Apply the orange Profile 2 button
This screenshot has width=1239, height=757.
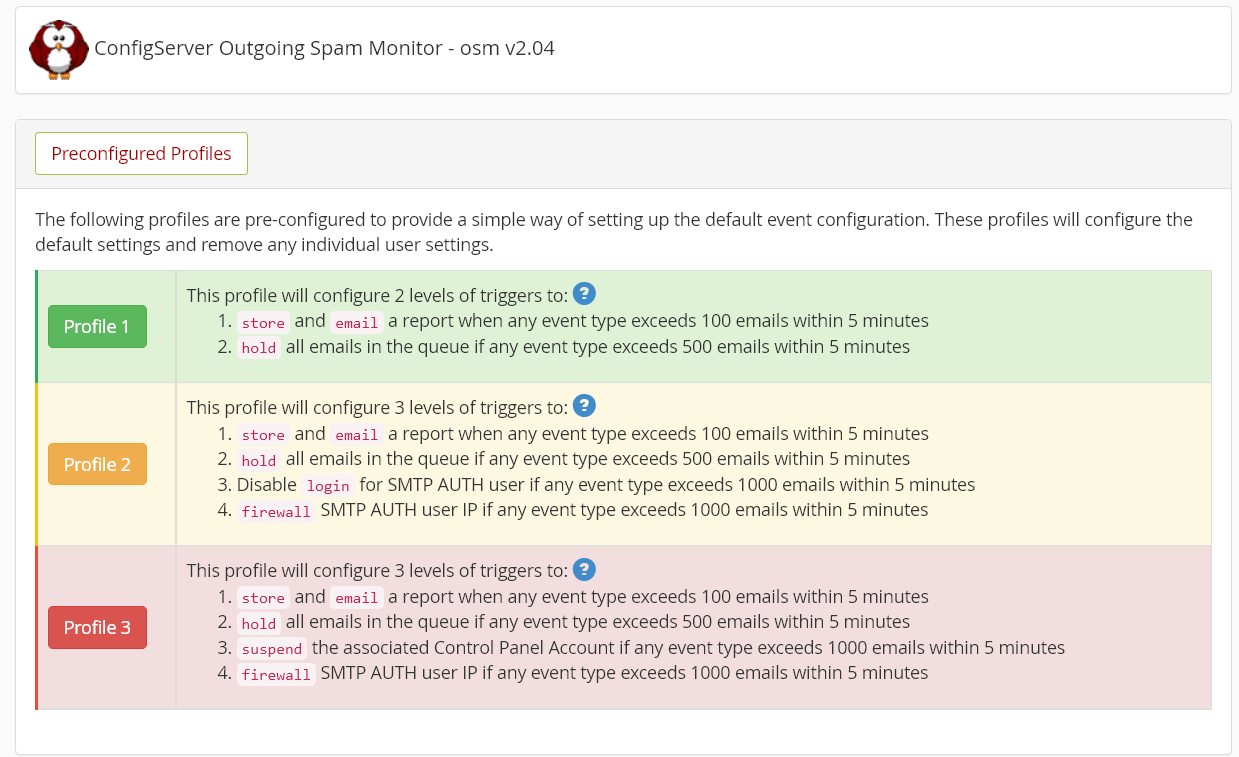97,464
